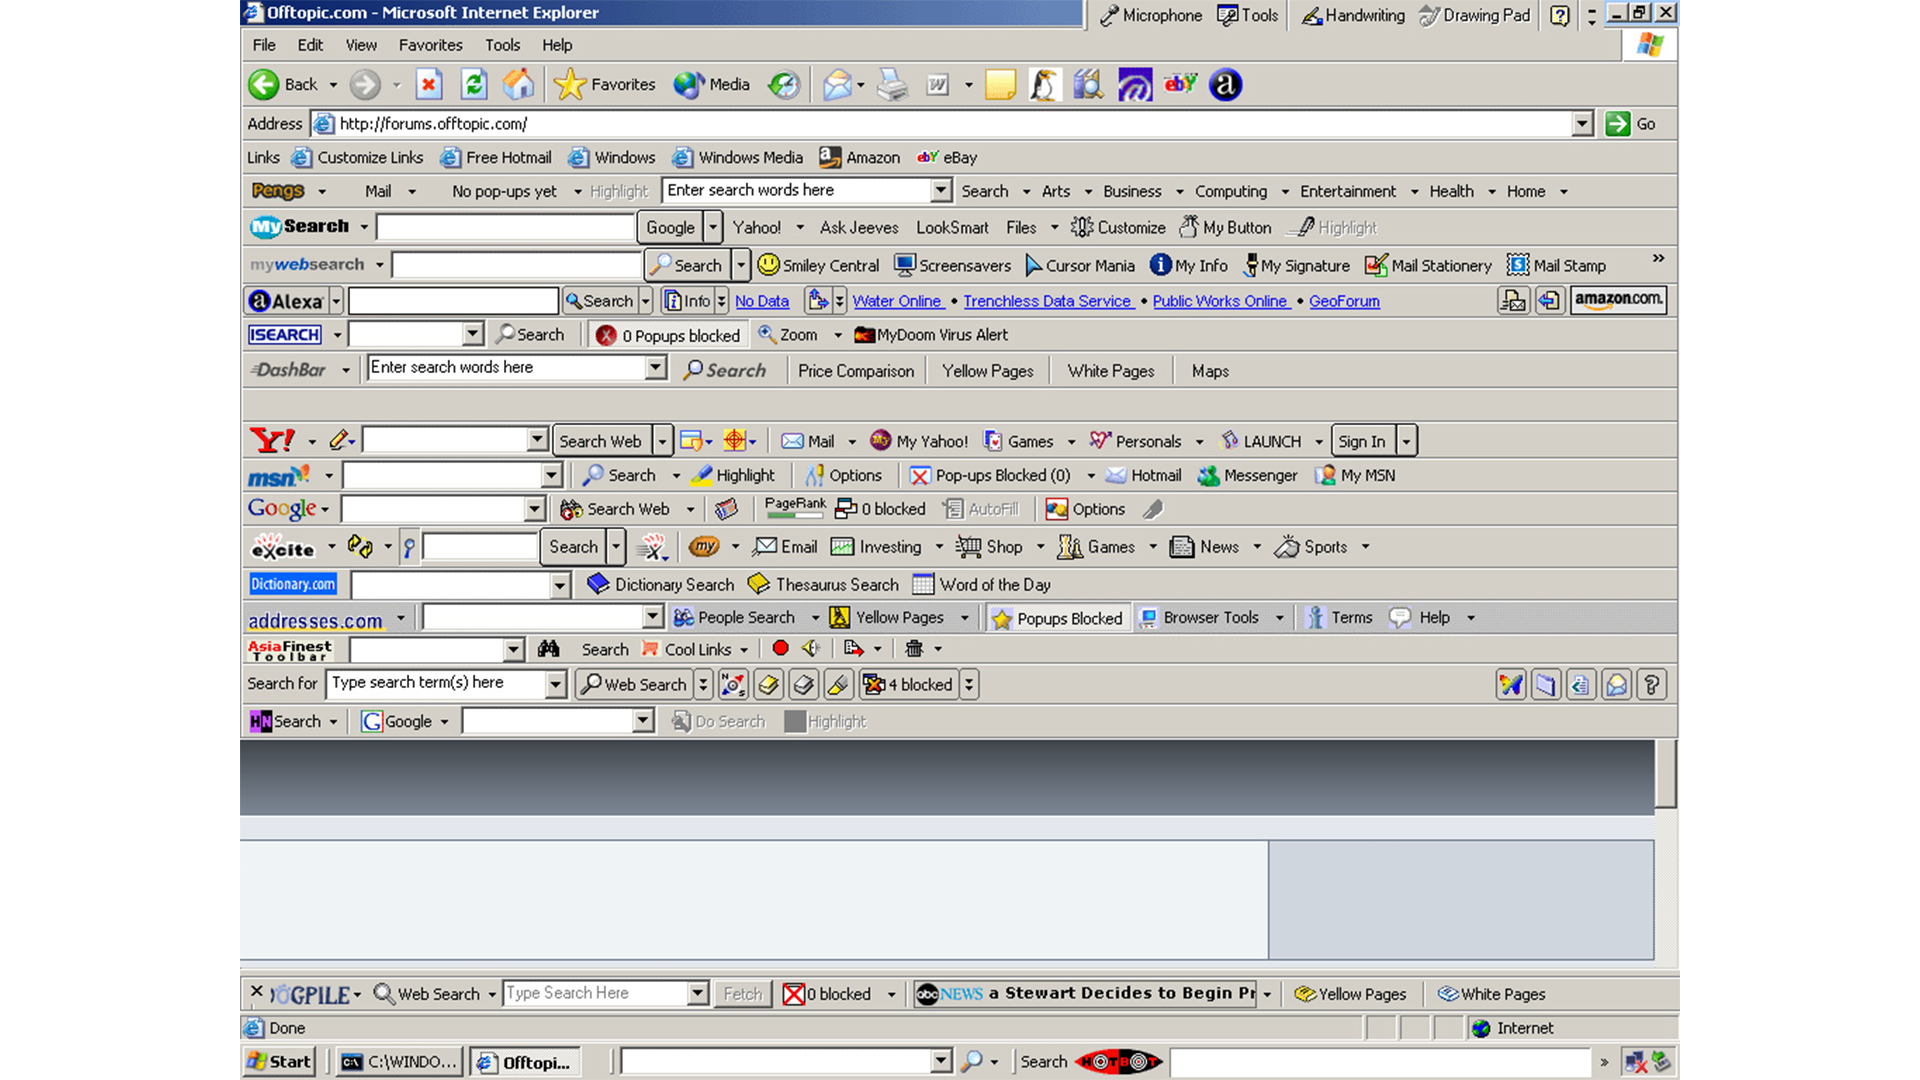The image size is (1920, 1080).
Task: Click the GeoForum link
Action: click(x=1344, y=301)
